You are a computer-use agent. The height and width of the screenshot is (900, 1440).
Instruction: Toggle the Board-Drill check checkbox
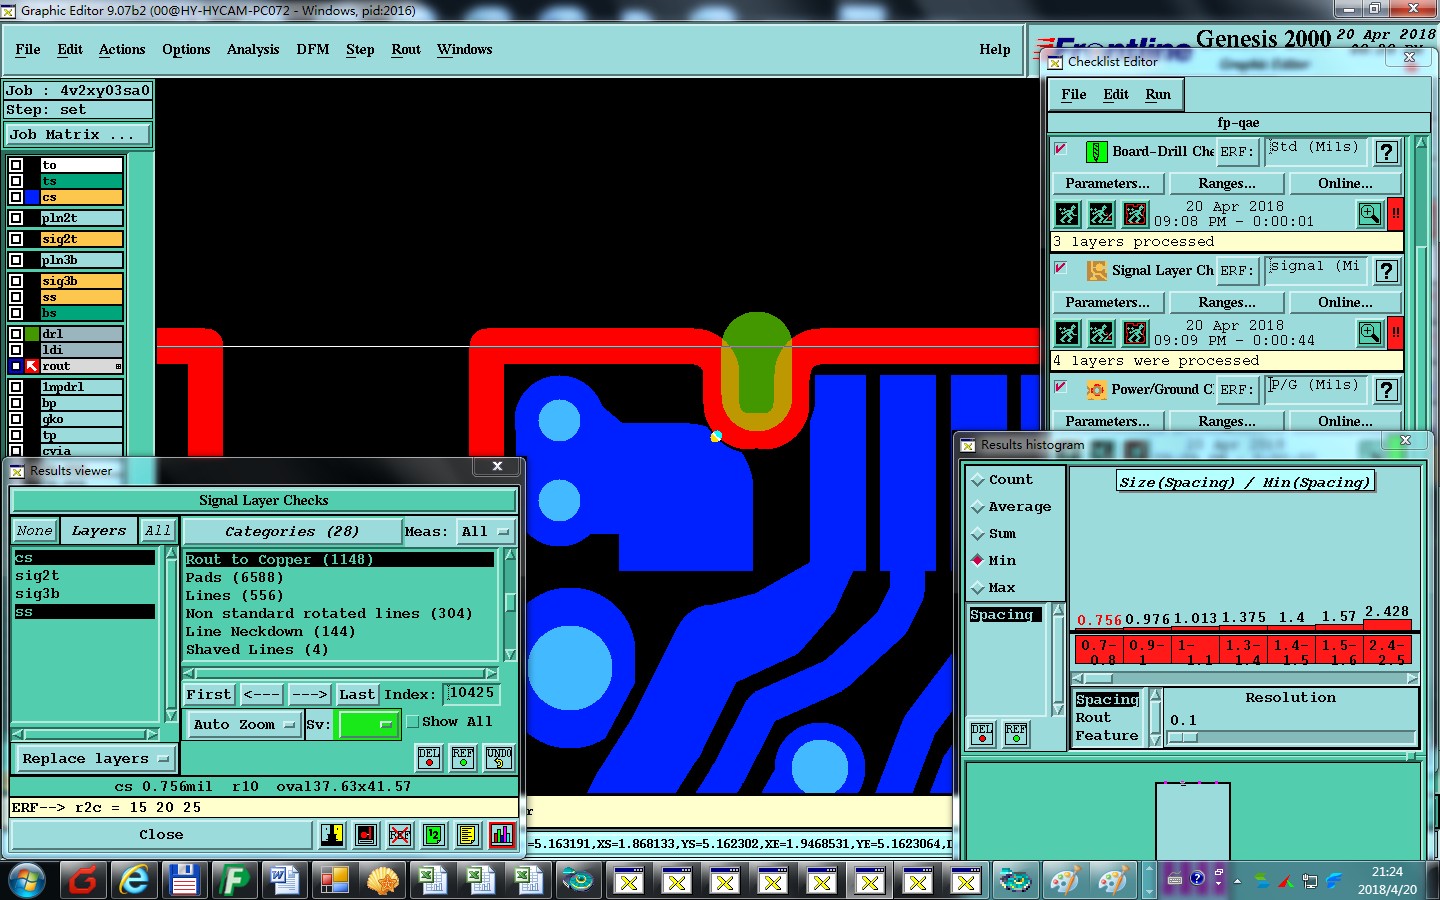(1061, 149)
